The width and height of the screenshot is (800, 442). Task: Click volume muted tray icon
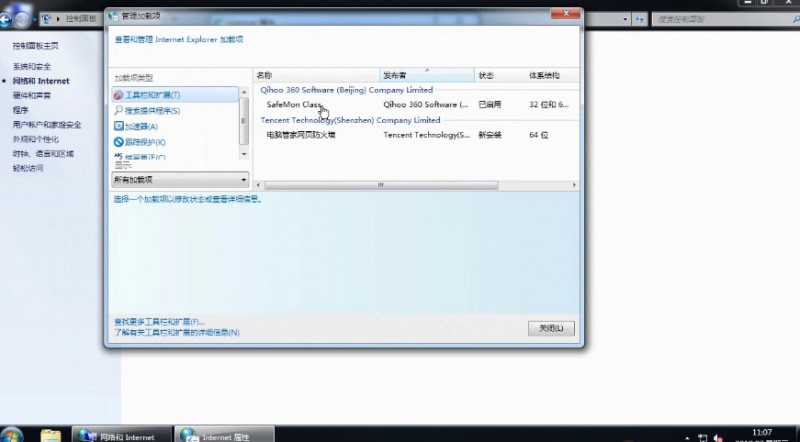click(x=718, y=438)
